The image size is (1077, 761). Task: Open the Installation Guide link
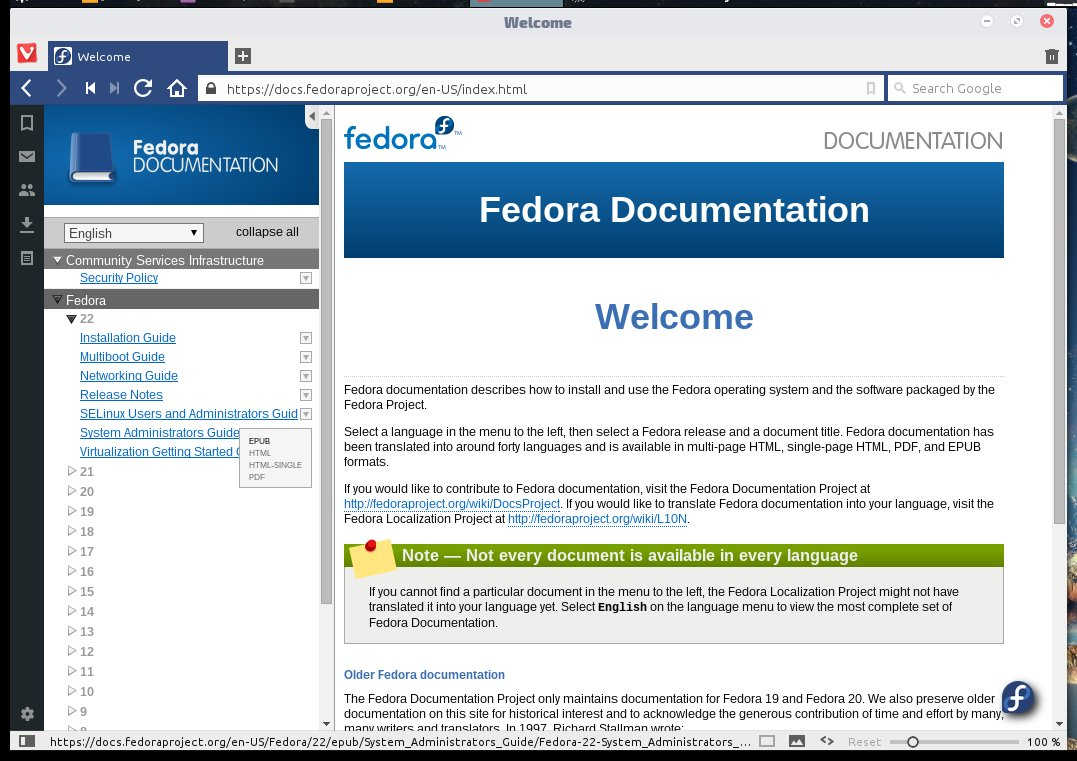[x=128, y=338]
